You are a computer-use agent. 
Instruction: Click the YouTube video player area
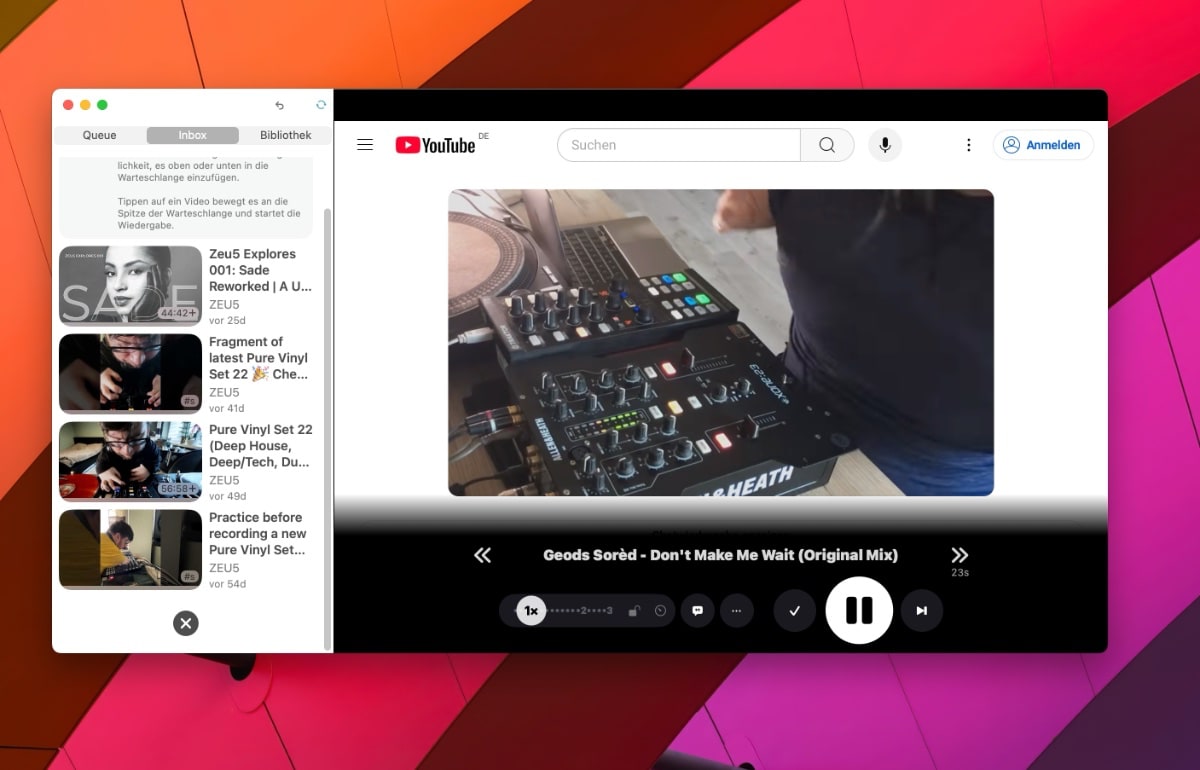[x=721, y=342]
